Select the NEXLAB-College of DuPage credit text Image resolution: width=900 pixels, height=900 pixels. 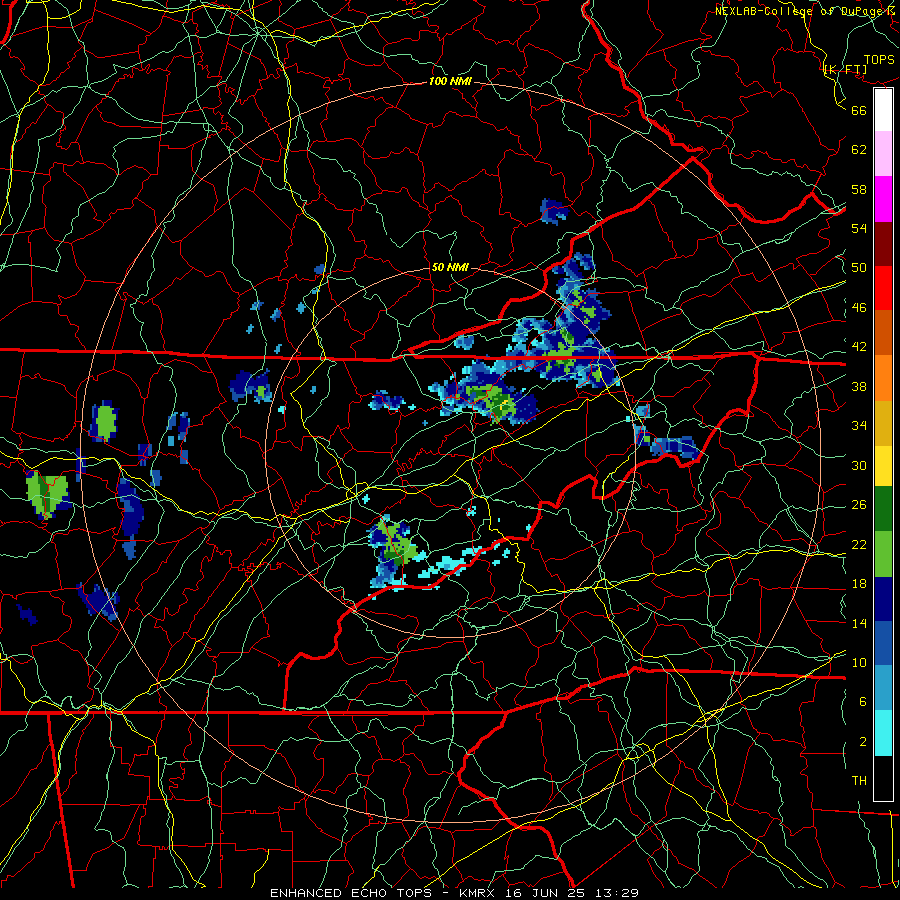coord(807,10)
